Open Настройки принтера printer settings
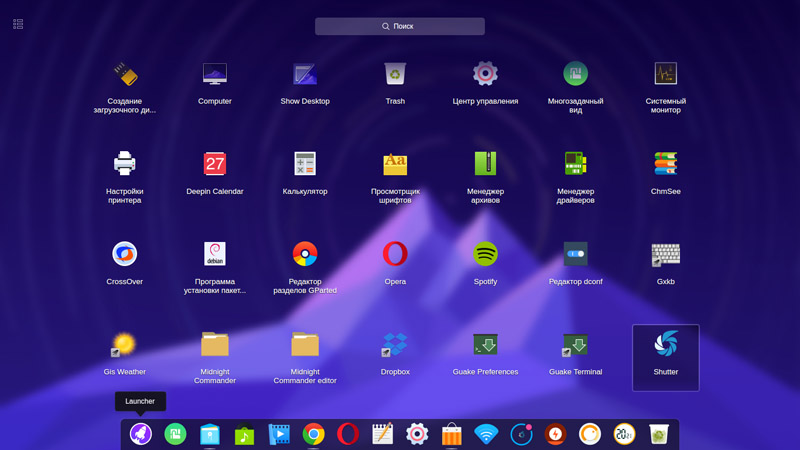The height and width of the screenshot is (450, 800). click(x=124, y=164)
